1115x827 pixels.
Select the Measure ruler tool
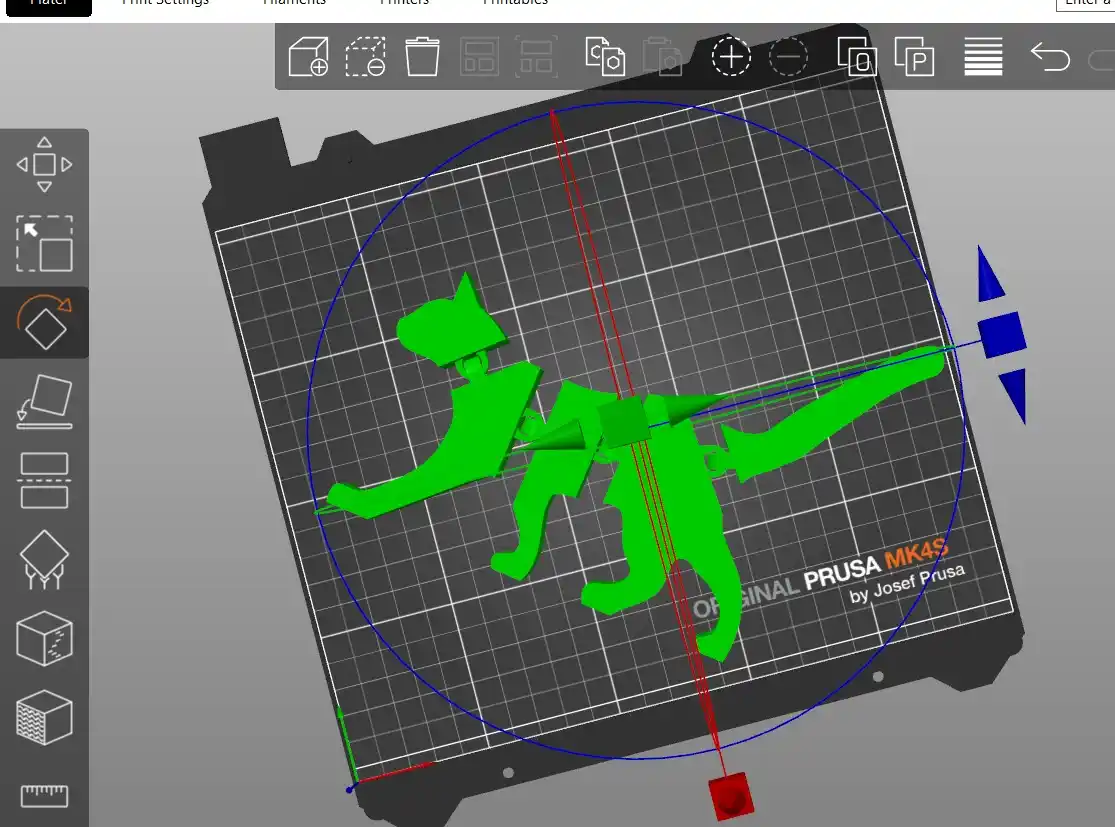click(44, 796)
